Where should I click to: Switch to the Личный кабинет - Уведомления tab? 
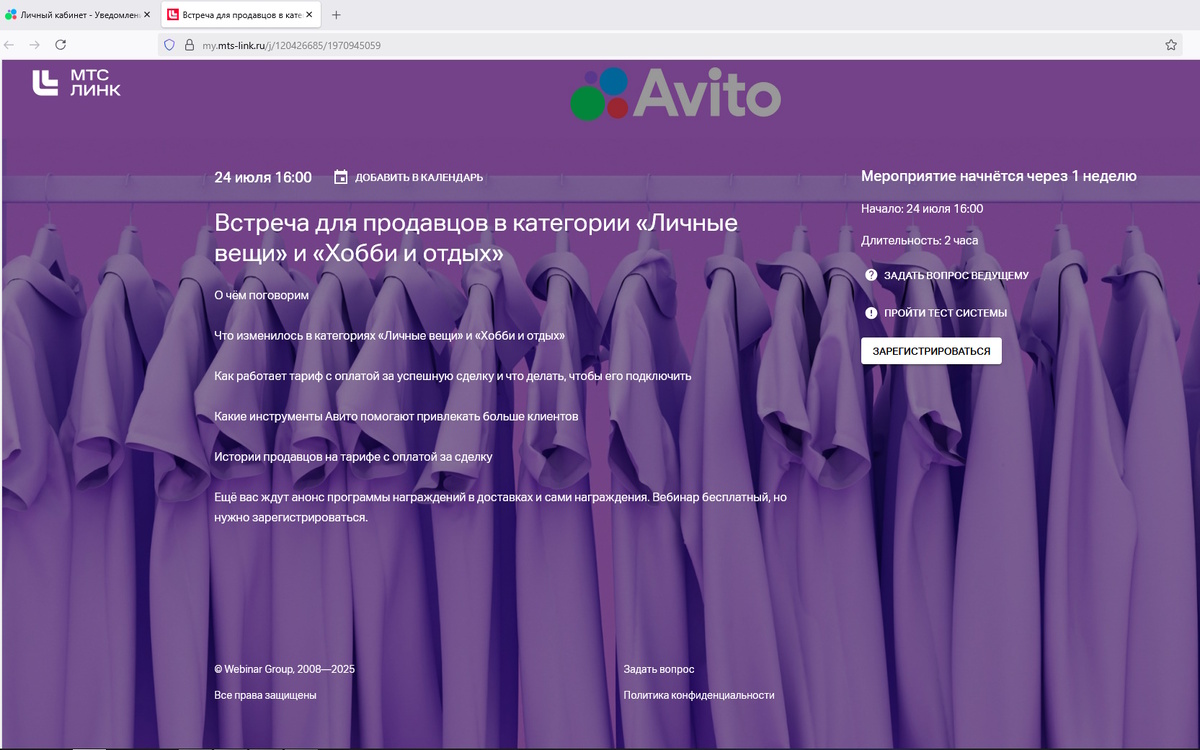pyautogui.click(x=78, y=15)
